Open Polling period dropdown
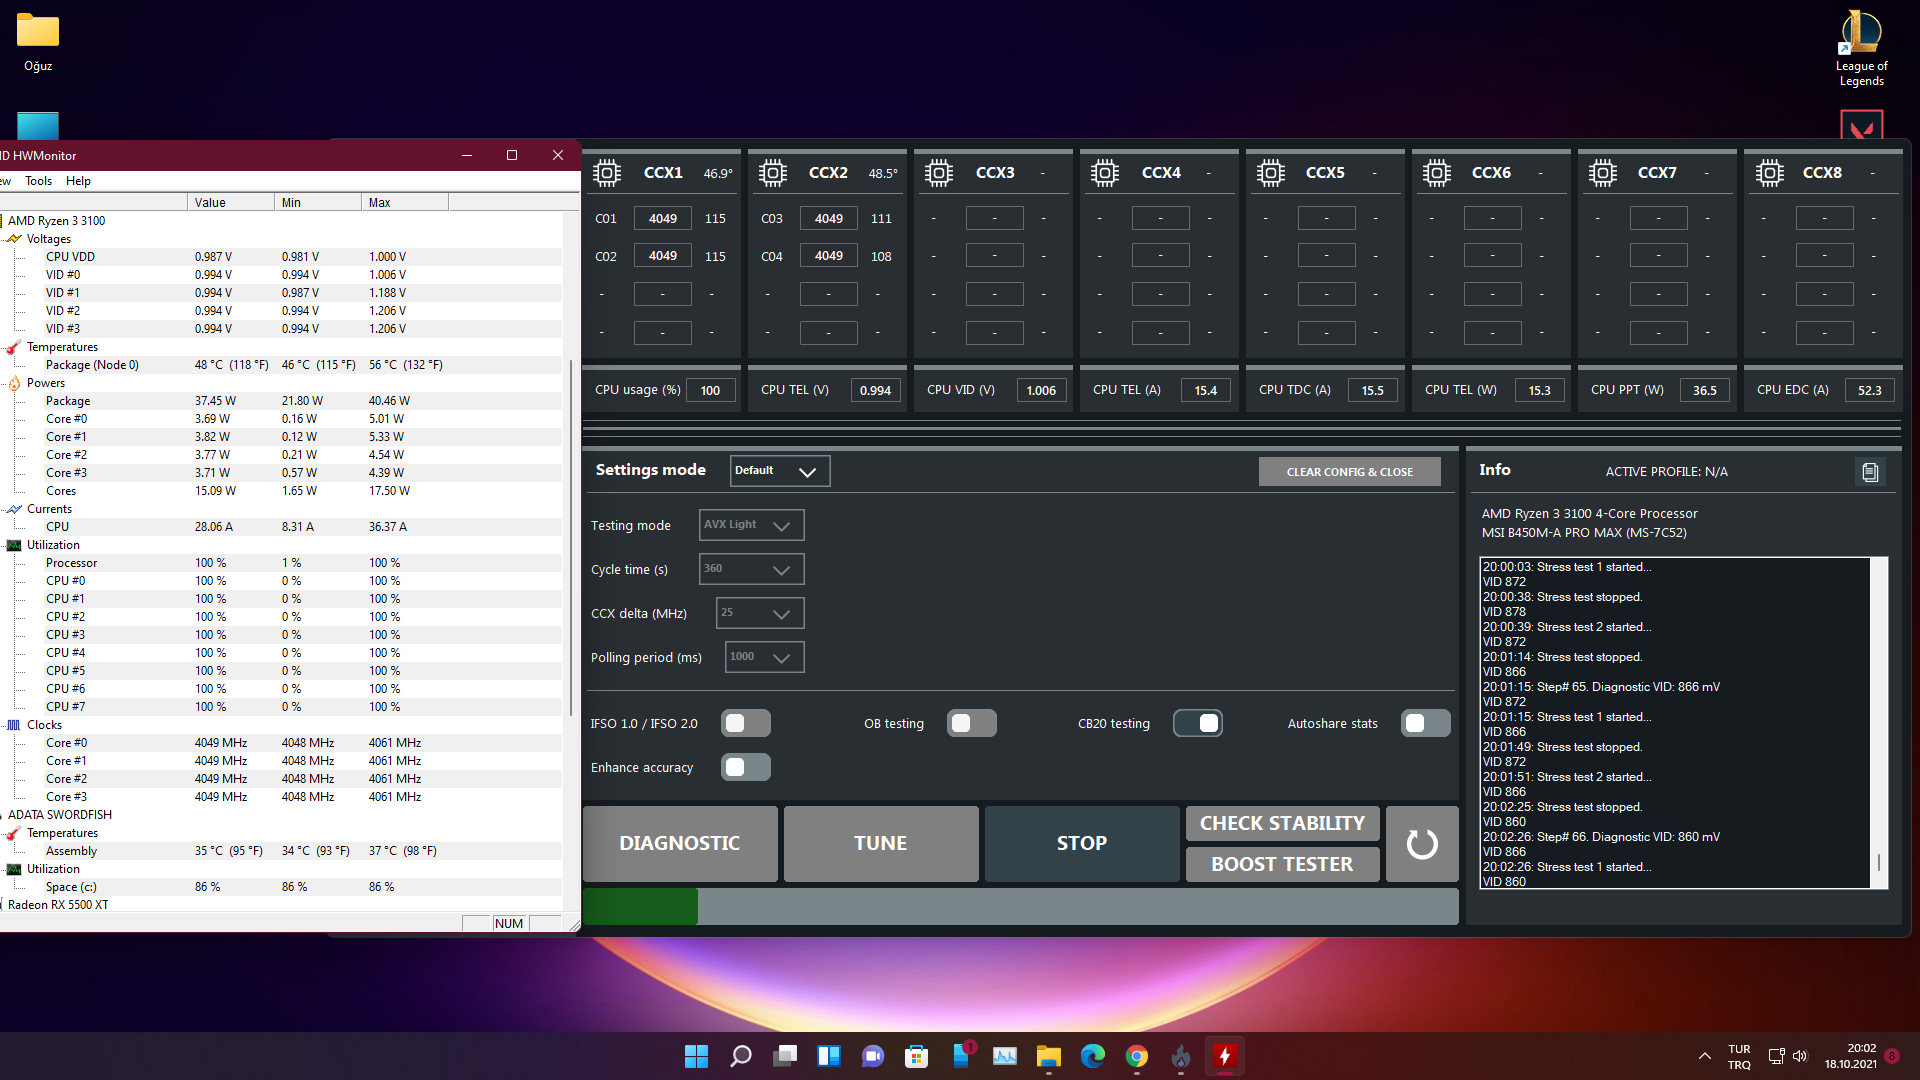 pos(764,657)
